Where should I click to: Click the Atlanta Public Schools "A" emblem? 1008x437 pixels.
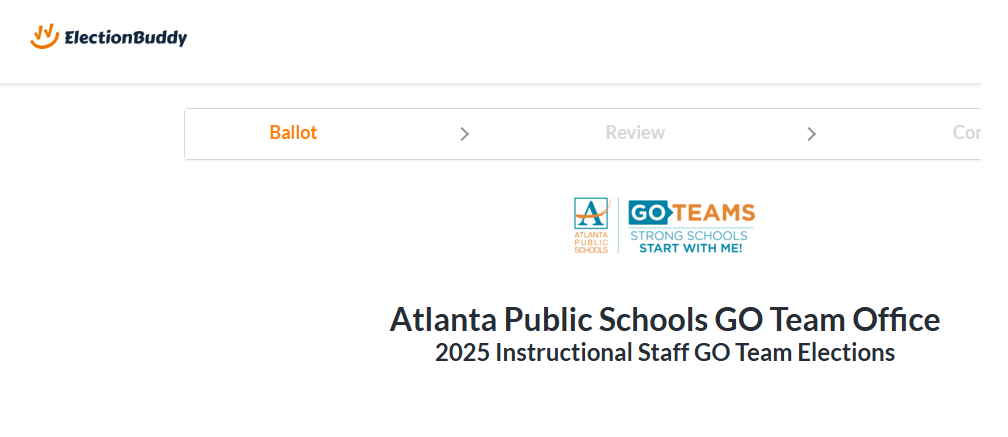pos(591,213)
